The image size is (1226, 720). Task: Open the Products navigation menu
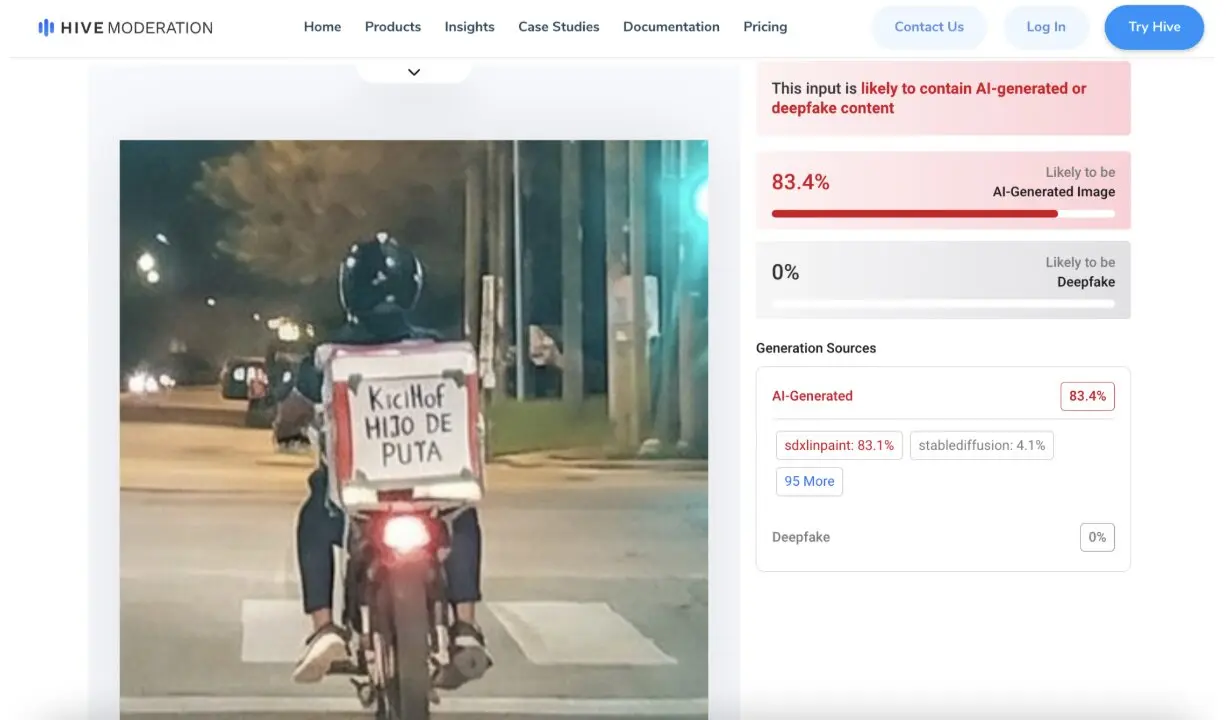click(x=392, y=27)
